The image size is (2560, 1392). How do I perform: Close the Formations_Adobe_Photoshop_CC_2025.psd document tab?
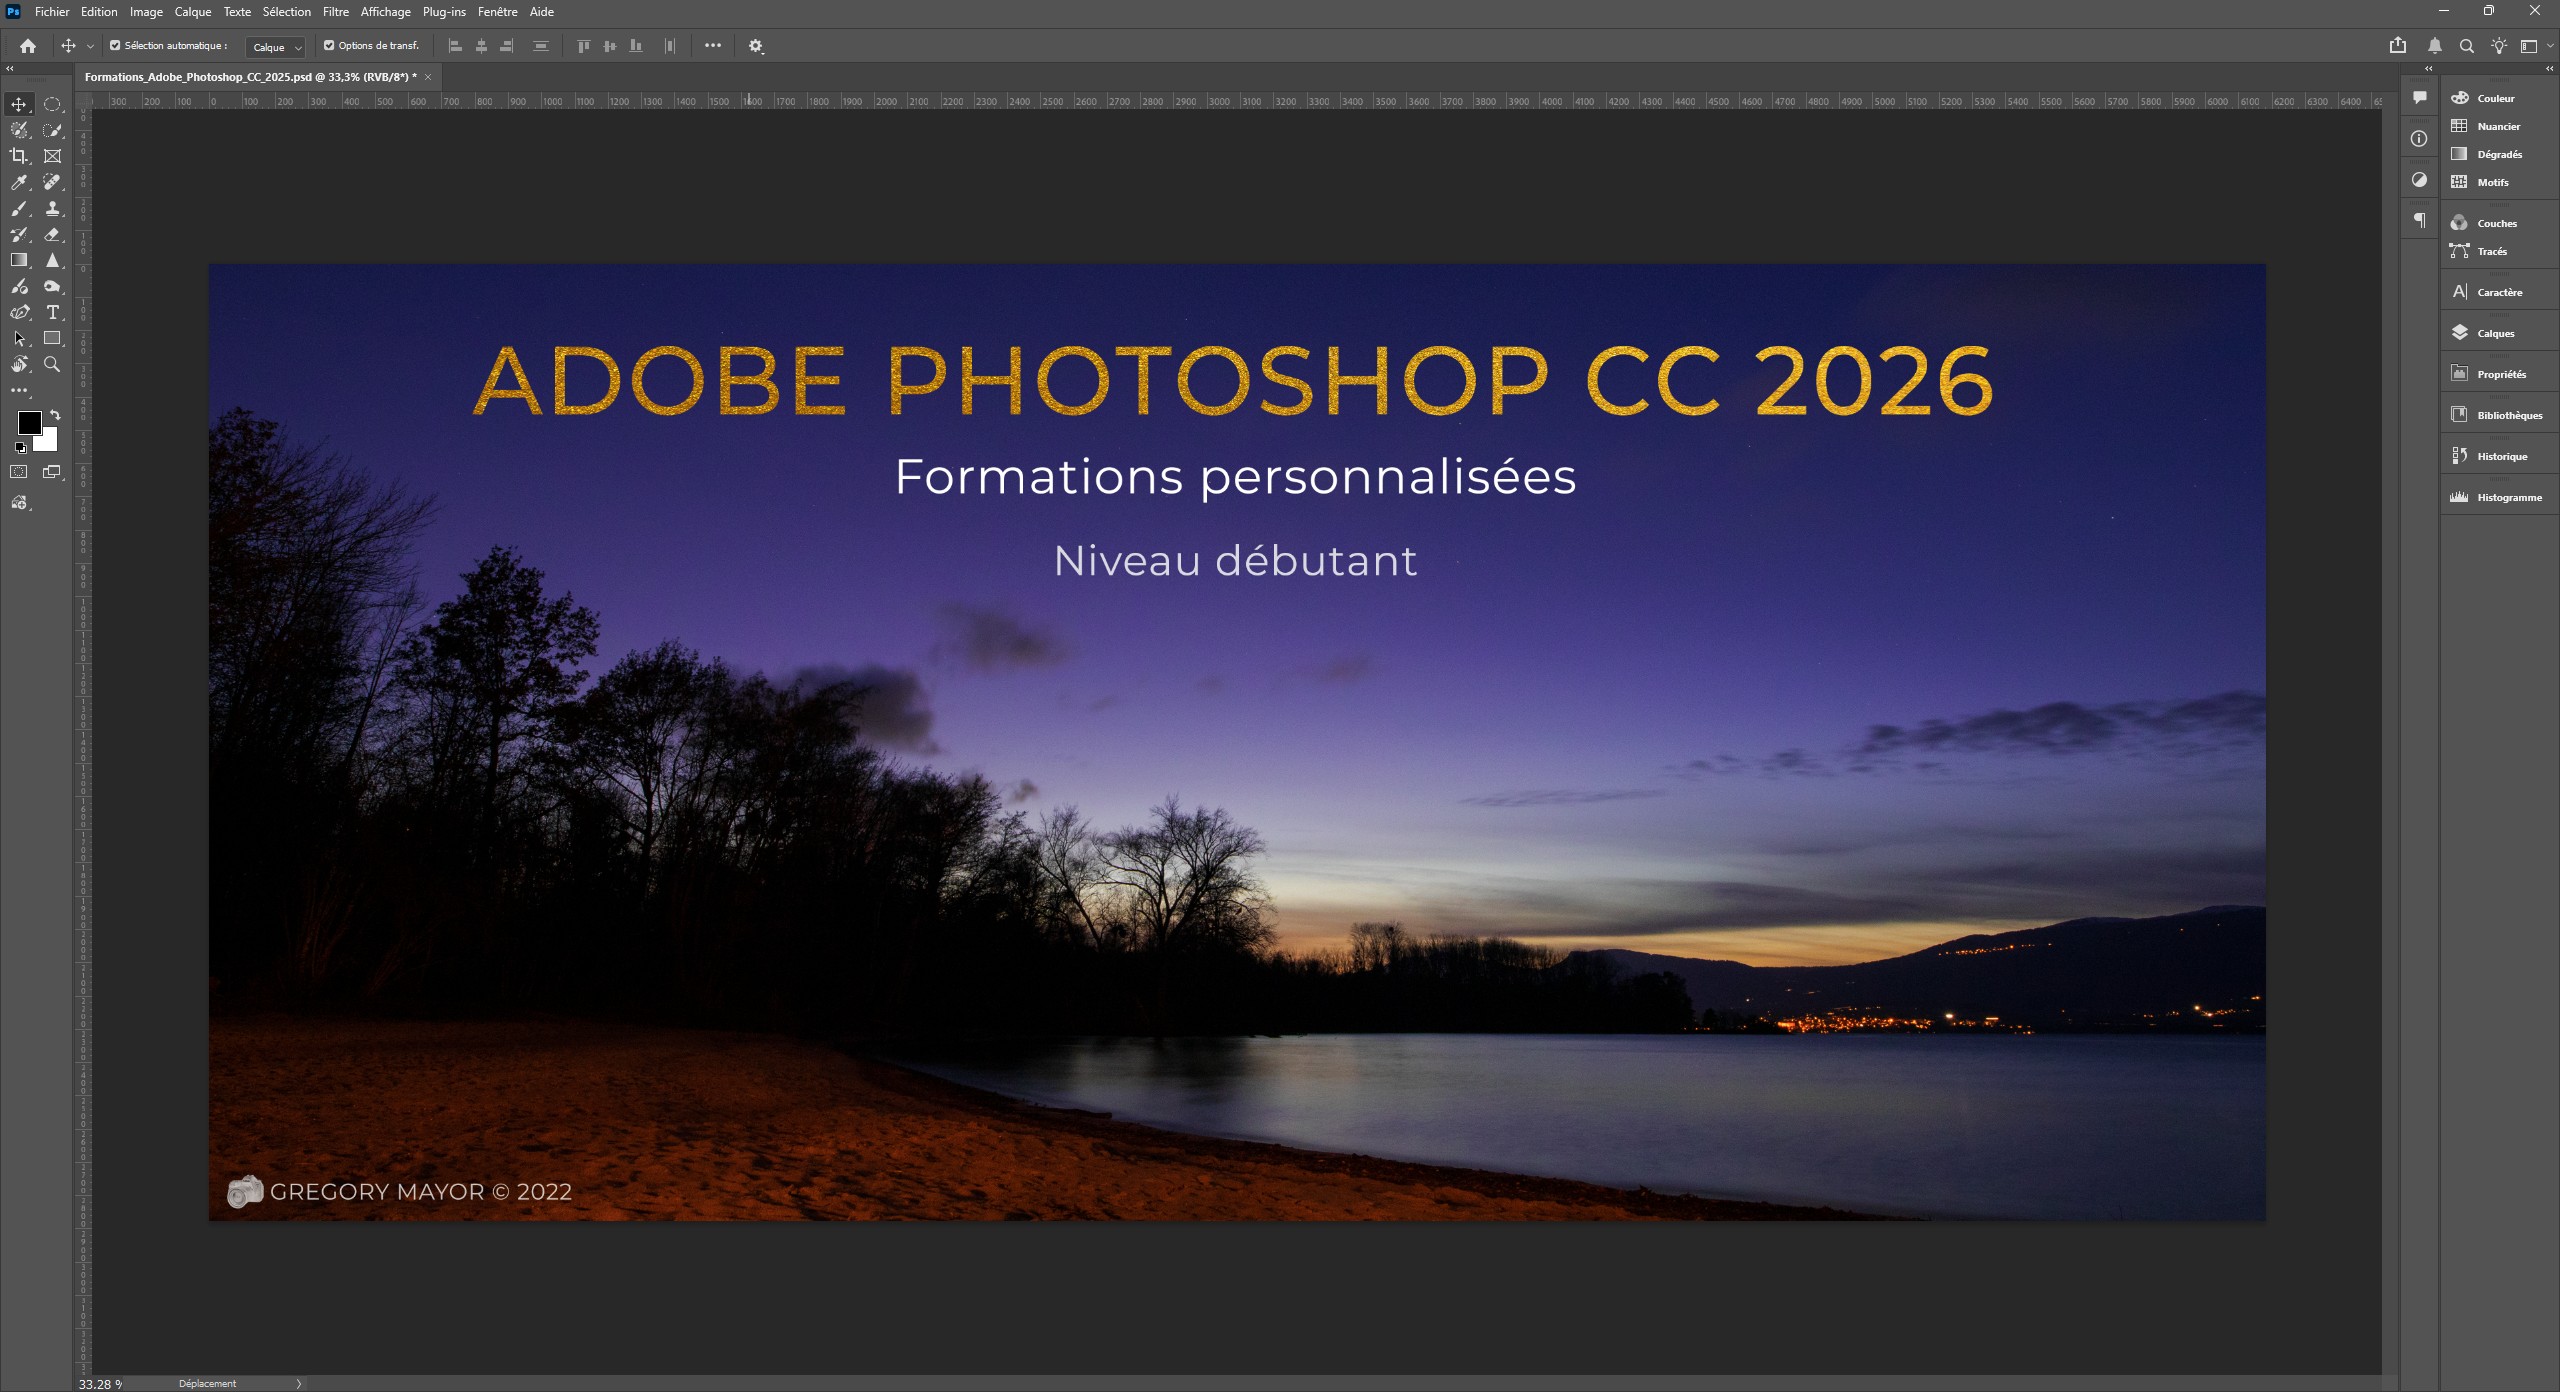428,77
